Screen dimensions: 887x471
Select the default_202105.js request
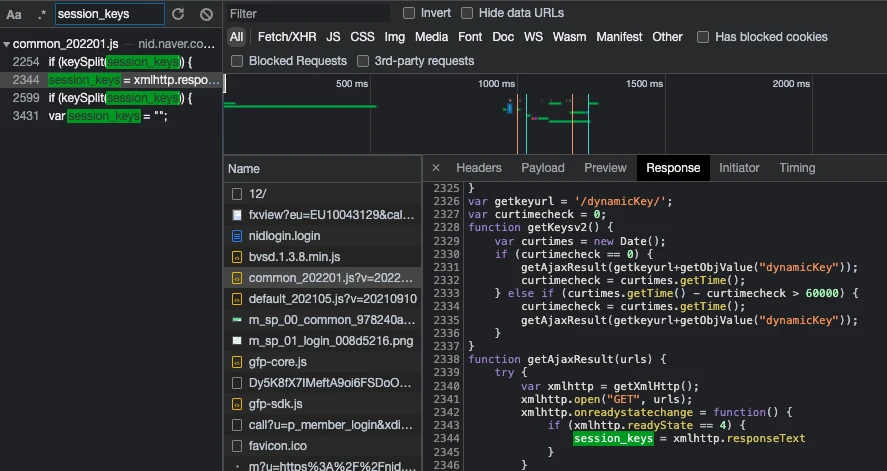322,299
